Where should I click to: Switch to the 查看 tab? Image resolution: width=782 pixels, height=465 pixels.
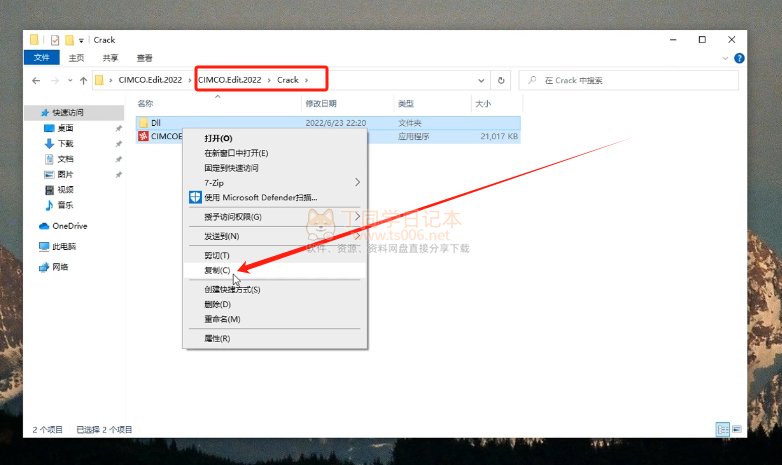pos(144,58)
